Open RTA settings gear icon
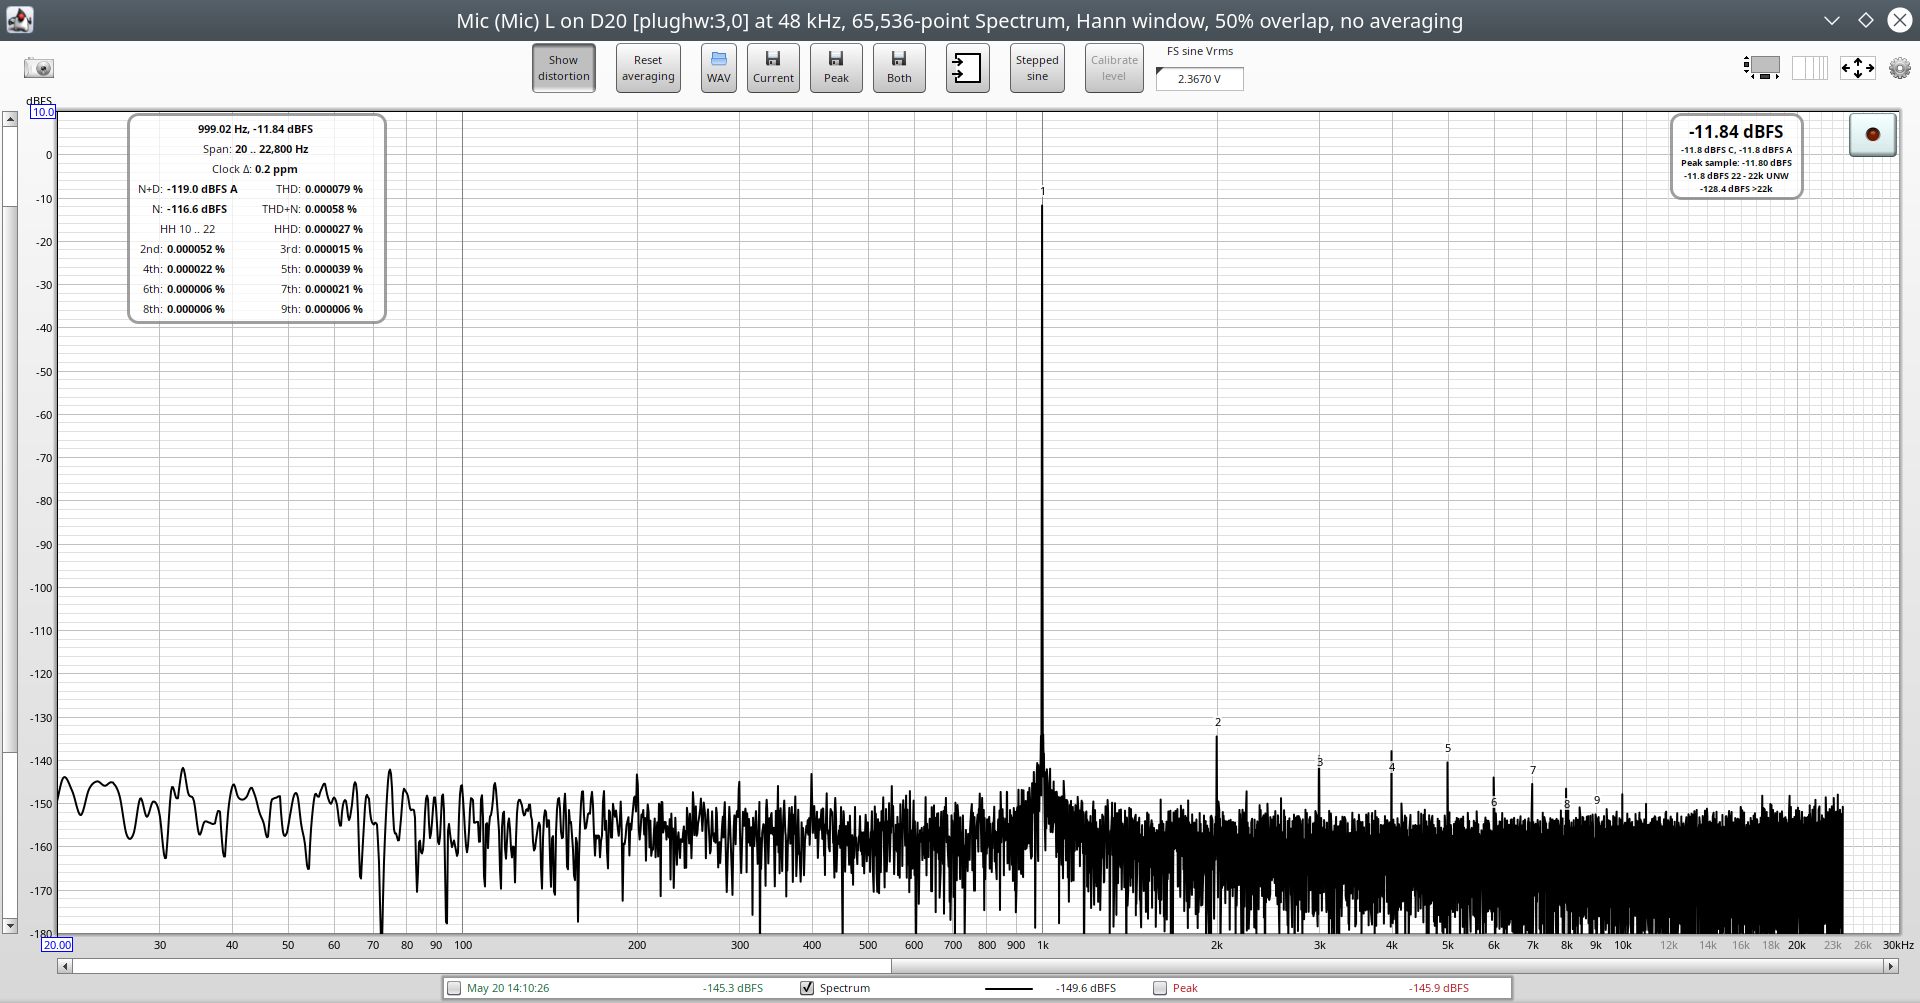The image size is (1920, 1003). click(x=1899, y=68)
